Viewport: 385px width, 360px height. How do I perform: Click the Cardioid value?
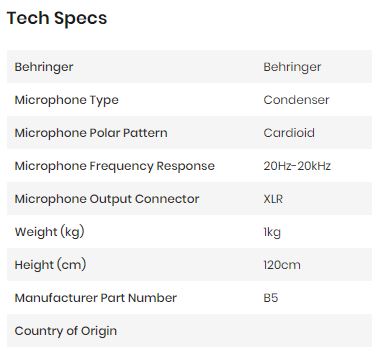(289, 133)
